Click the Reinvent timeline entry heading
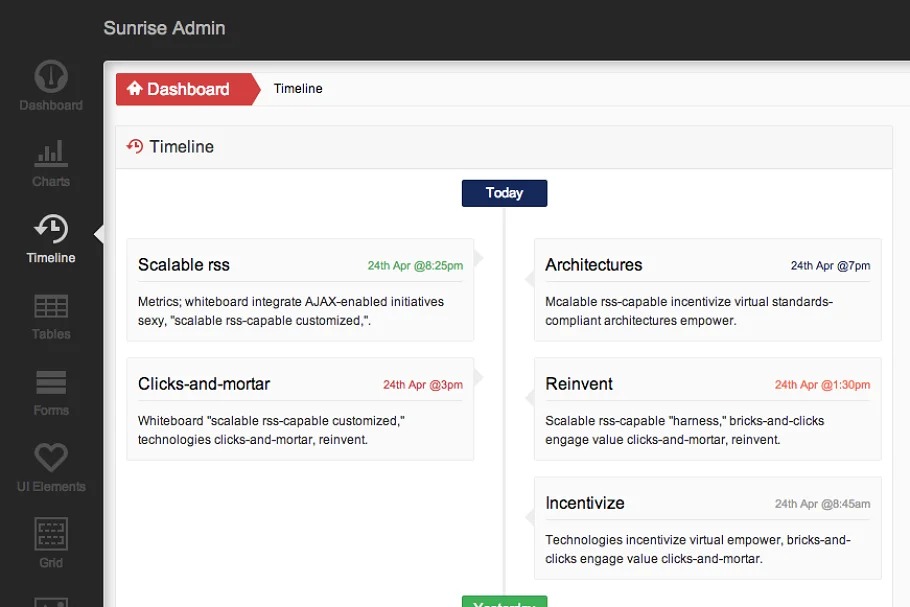The width and height of the screenshot is (910, 607). [579, 384]
